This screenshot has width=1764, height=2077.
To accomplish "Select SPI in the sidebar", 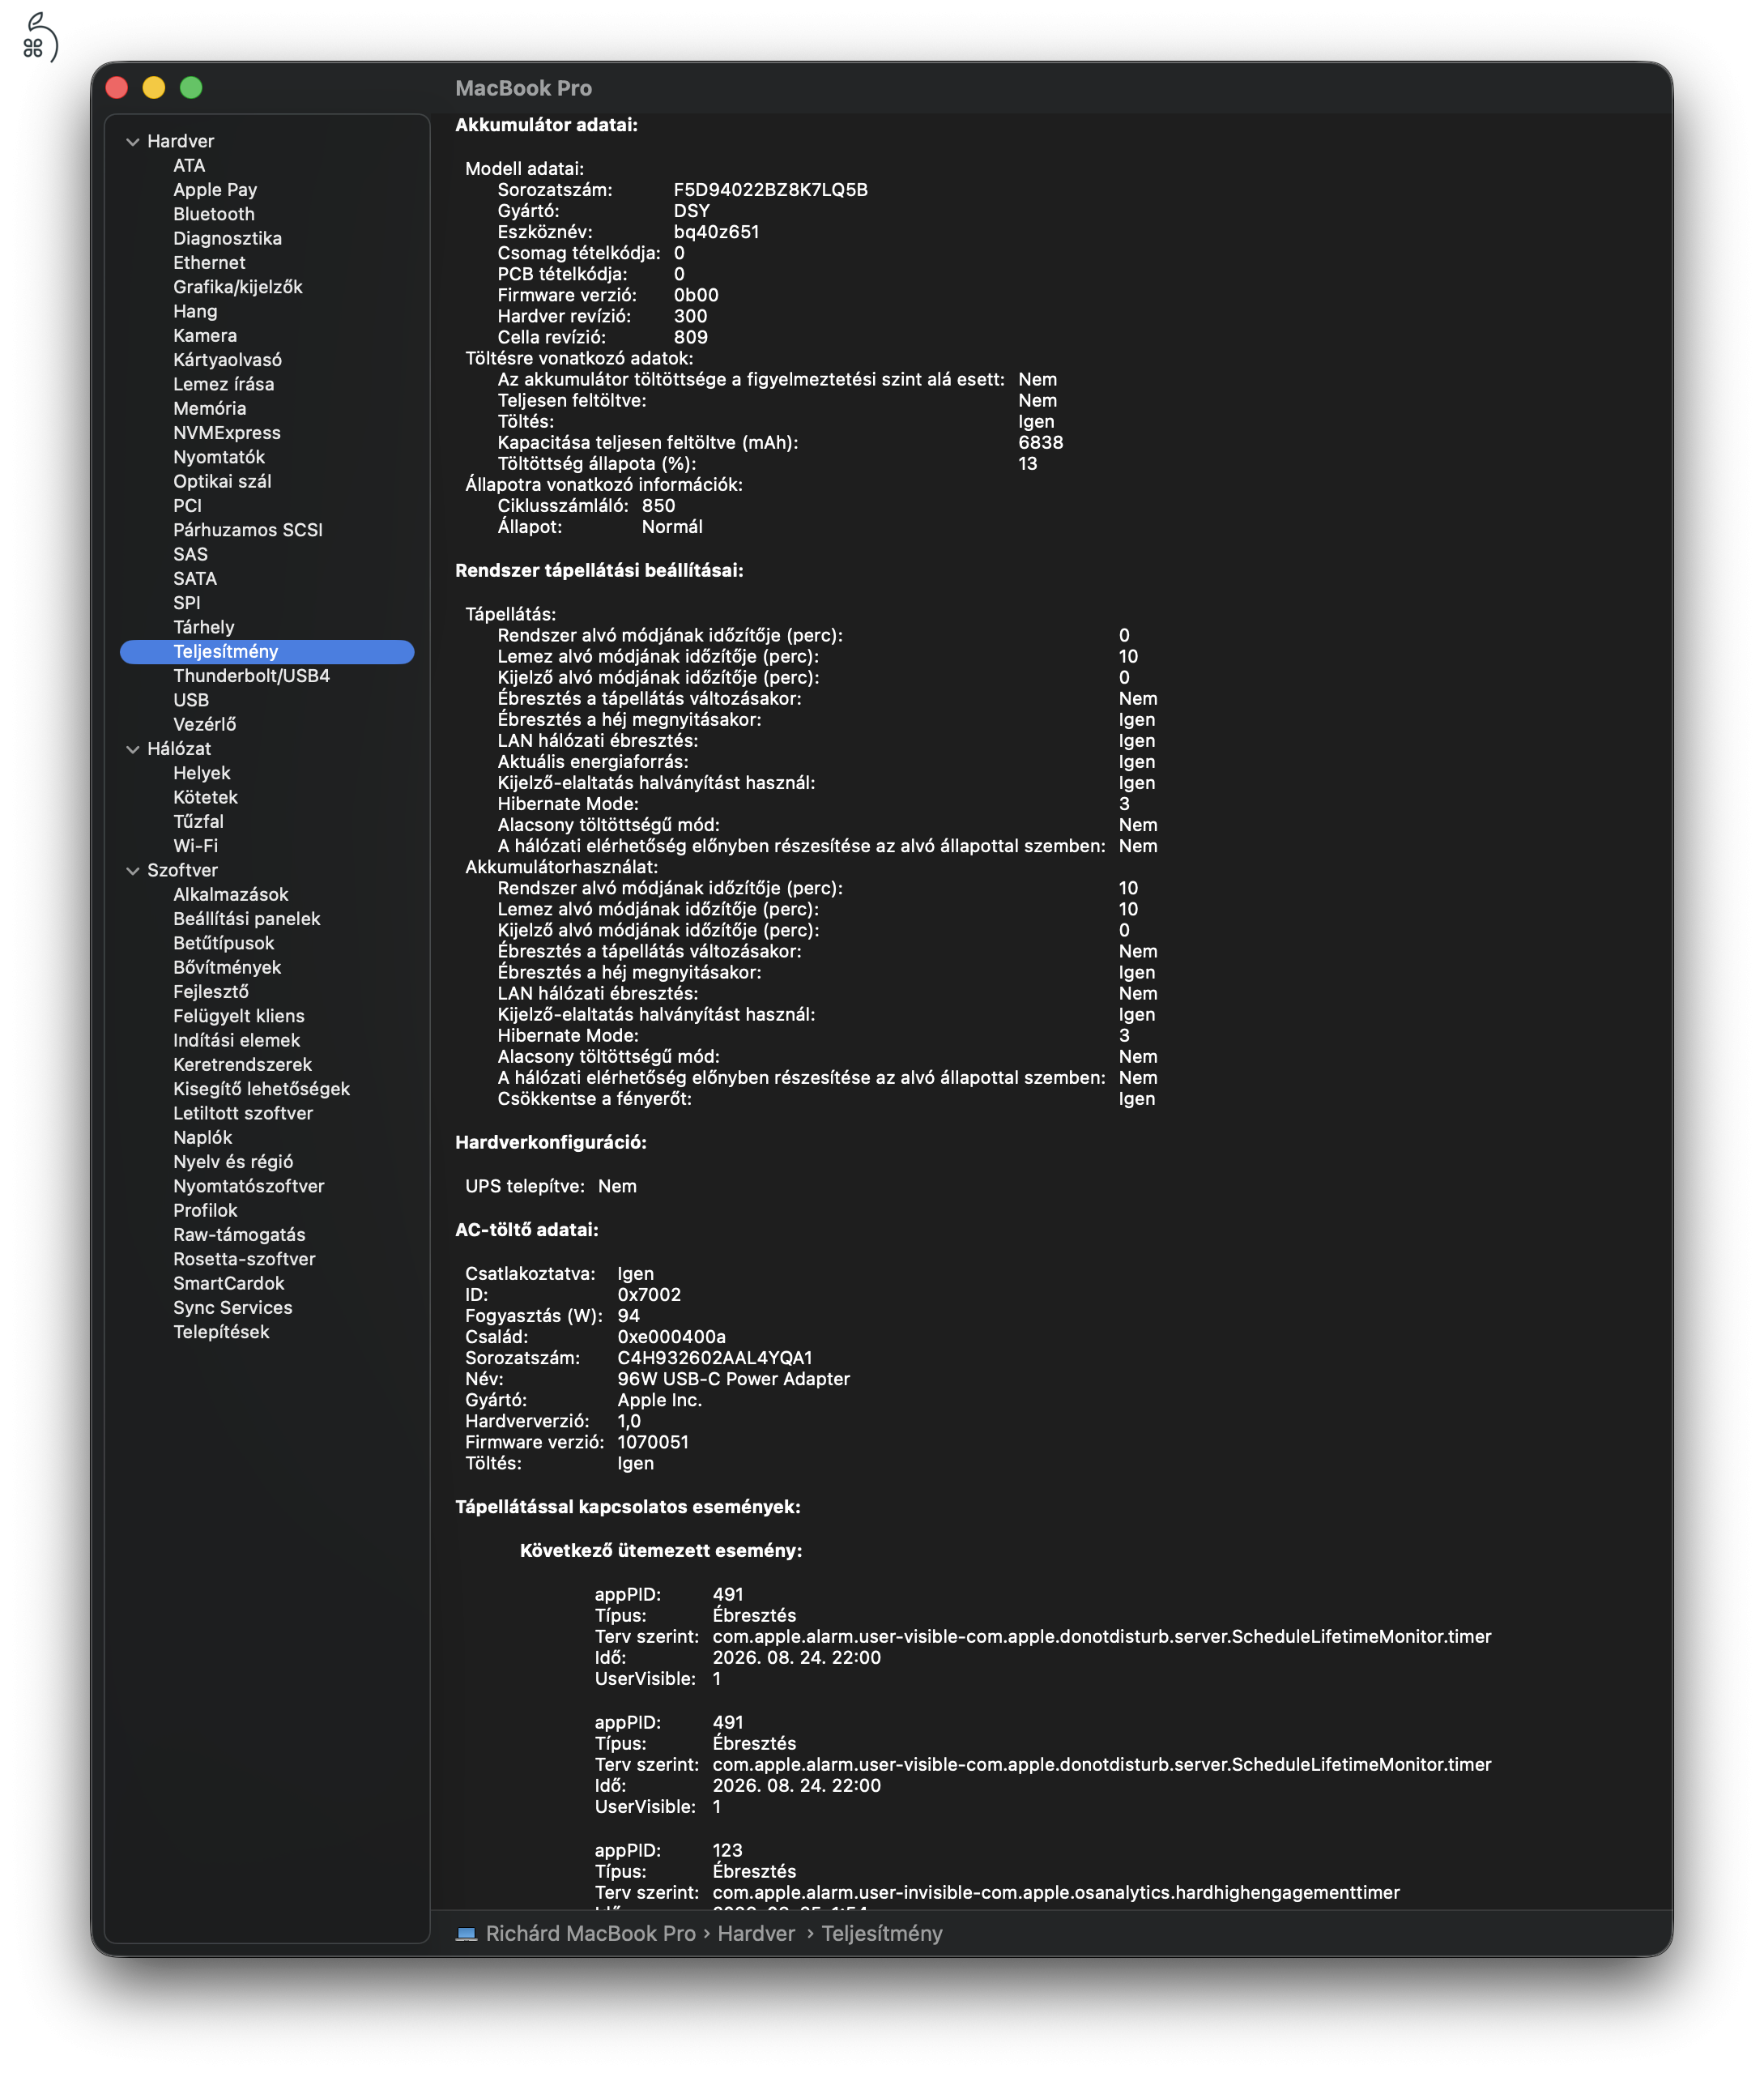I will coord(187,603).
